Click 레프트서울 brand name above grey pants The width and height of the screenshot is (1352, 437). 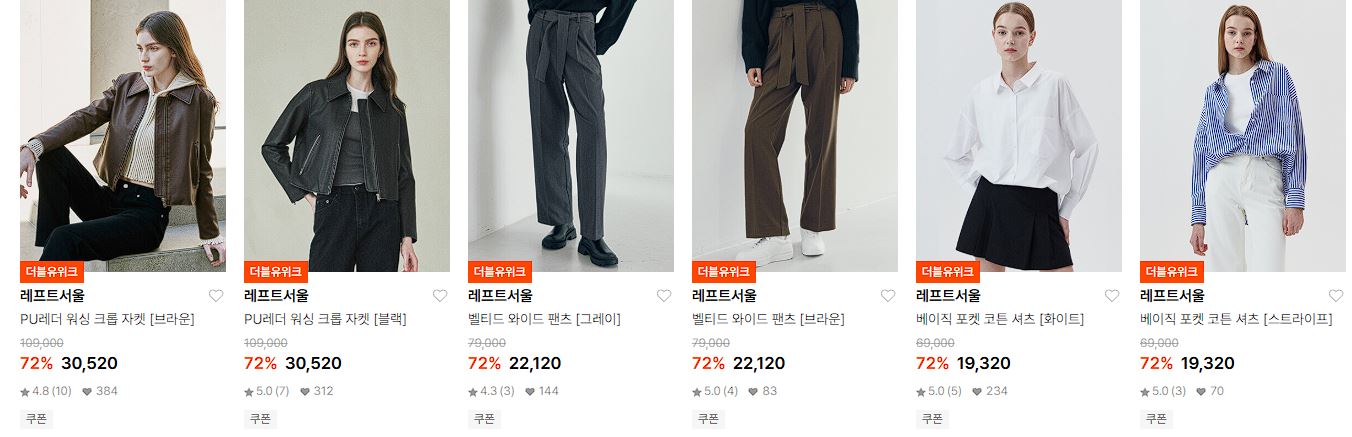pyautogui.click(x=500, y=296)
